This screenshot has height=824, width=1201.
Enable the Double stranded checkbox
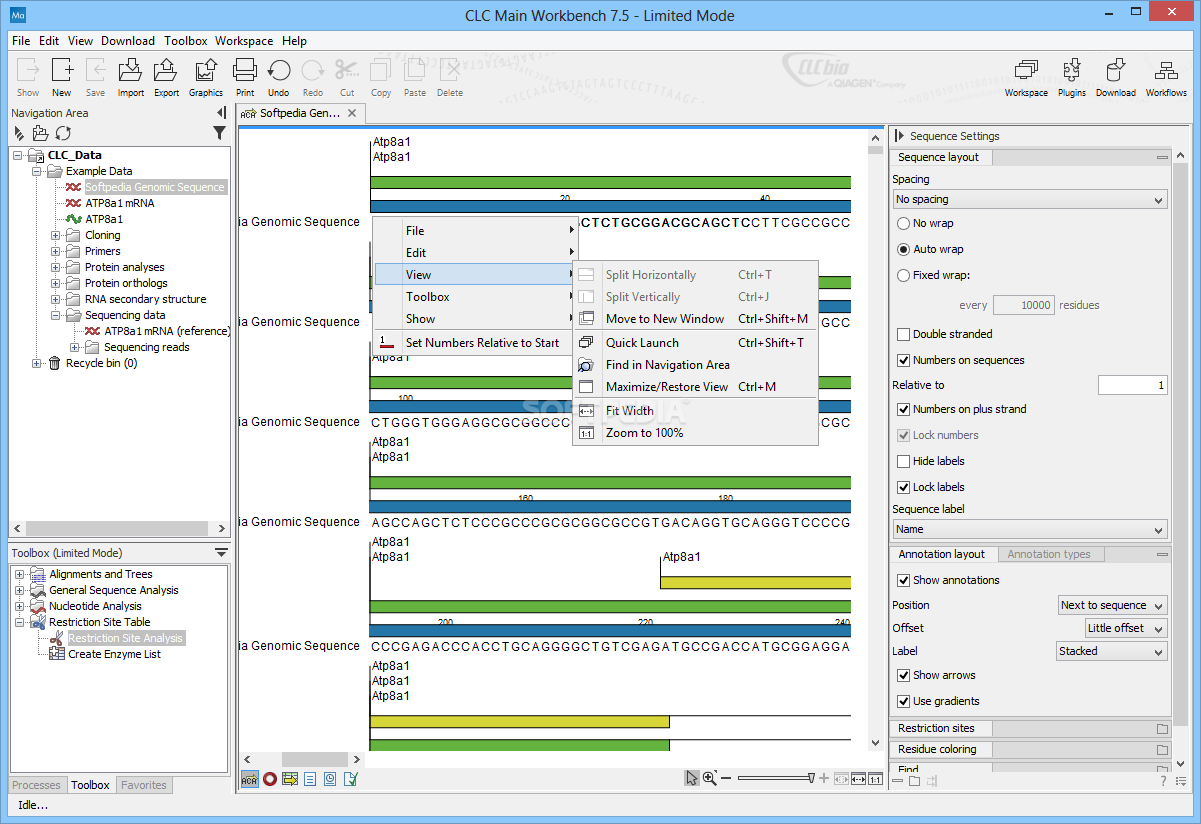click(x=904, y=334)
